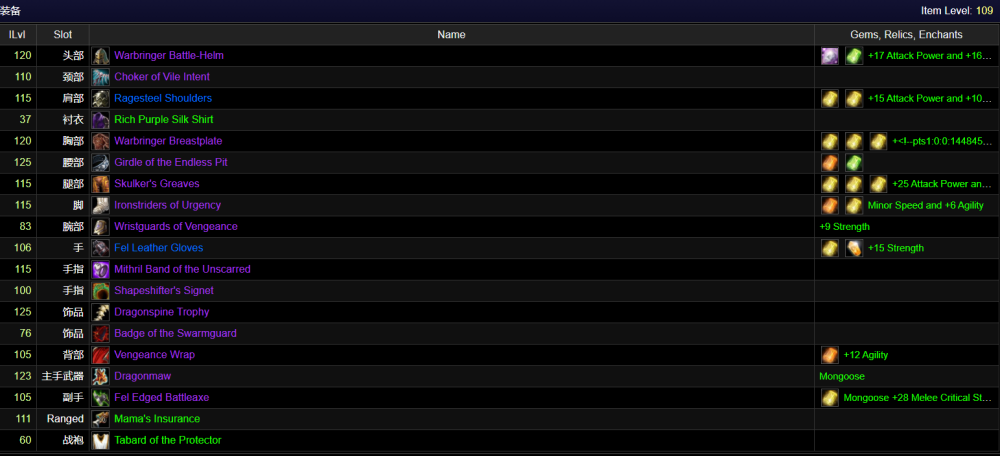
Task: Click the Mithril Band of the Unscarred icon
Action: [100, 269]
